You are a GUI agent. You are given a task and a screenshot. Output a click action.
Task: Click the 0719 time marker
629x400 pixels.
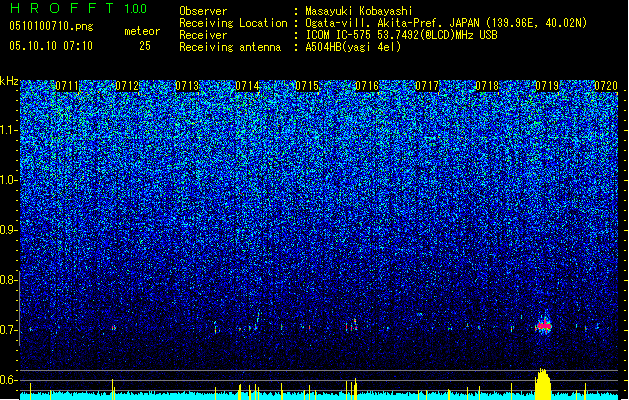(547, 86)
